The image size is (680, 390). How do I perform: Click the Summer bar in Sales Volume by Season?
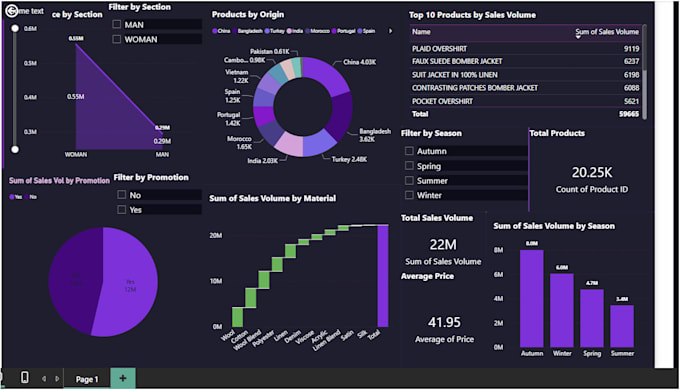622,326
